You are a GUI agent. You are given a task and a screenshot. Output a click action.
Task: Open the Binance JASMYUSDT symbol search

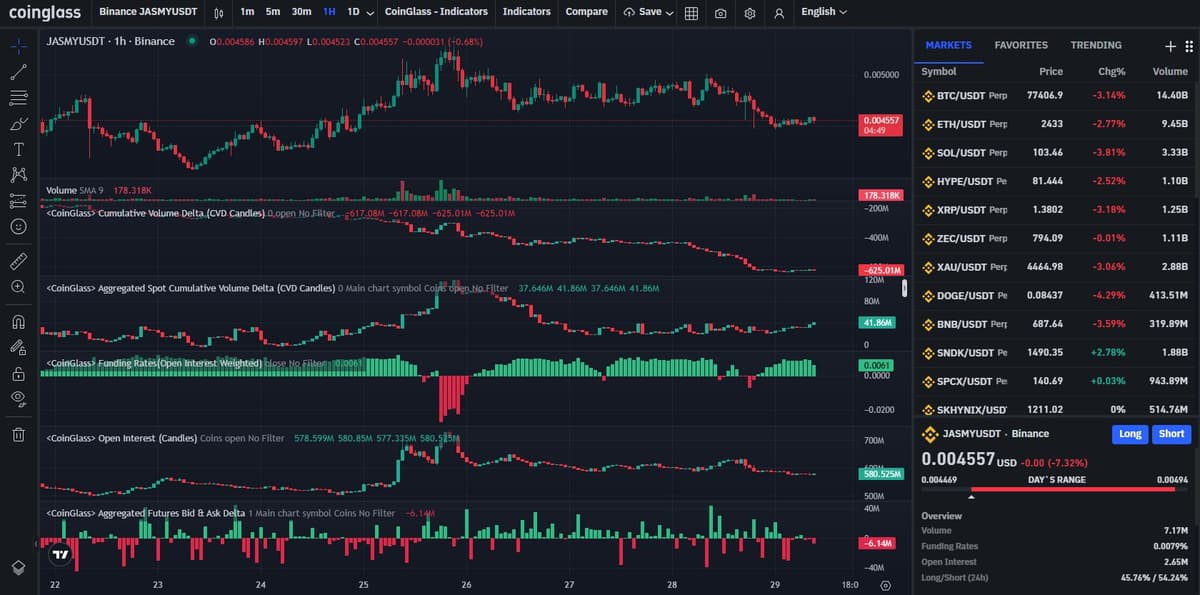coord(147,12)
